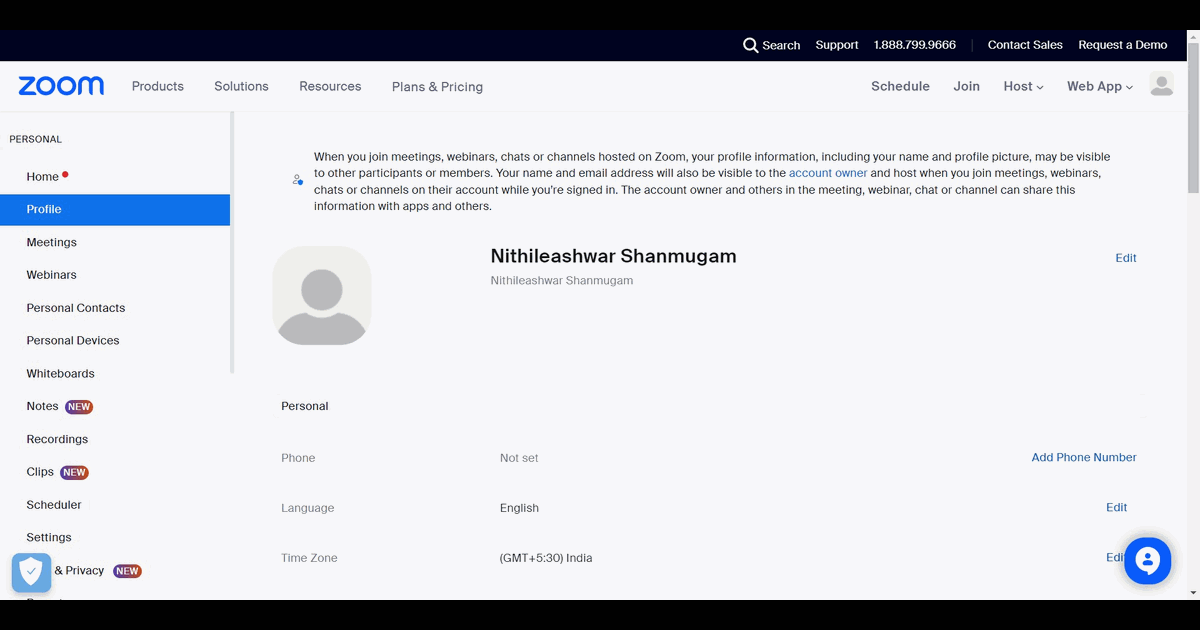1200x630 pixels.
Task: Click the red notification dot beside Home
Action: pyautogui.click(x=65, y=174)
